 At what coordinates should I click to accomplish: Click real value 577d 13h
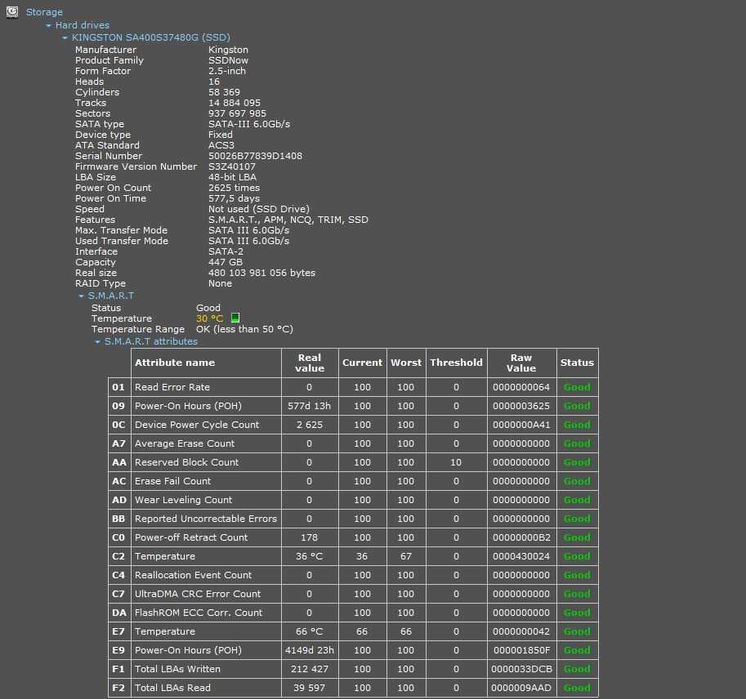point(309,406)
